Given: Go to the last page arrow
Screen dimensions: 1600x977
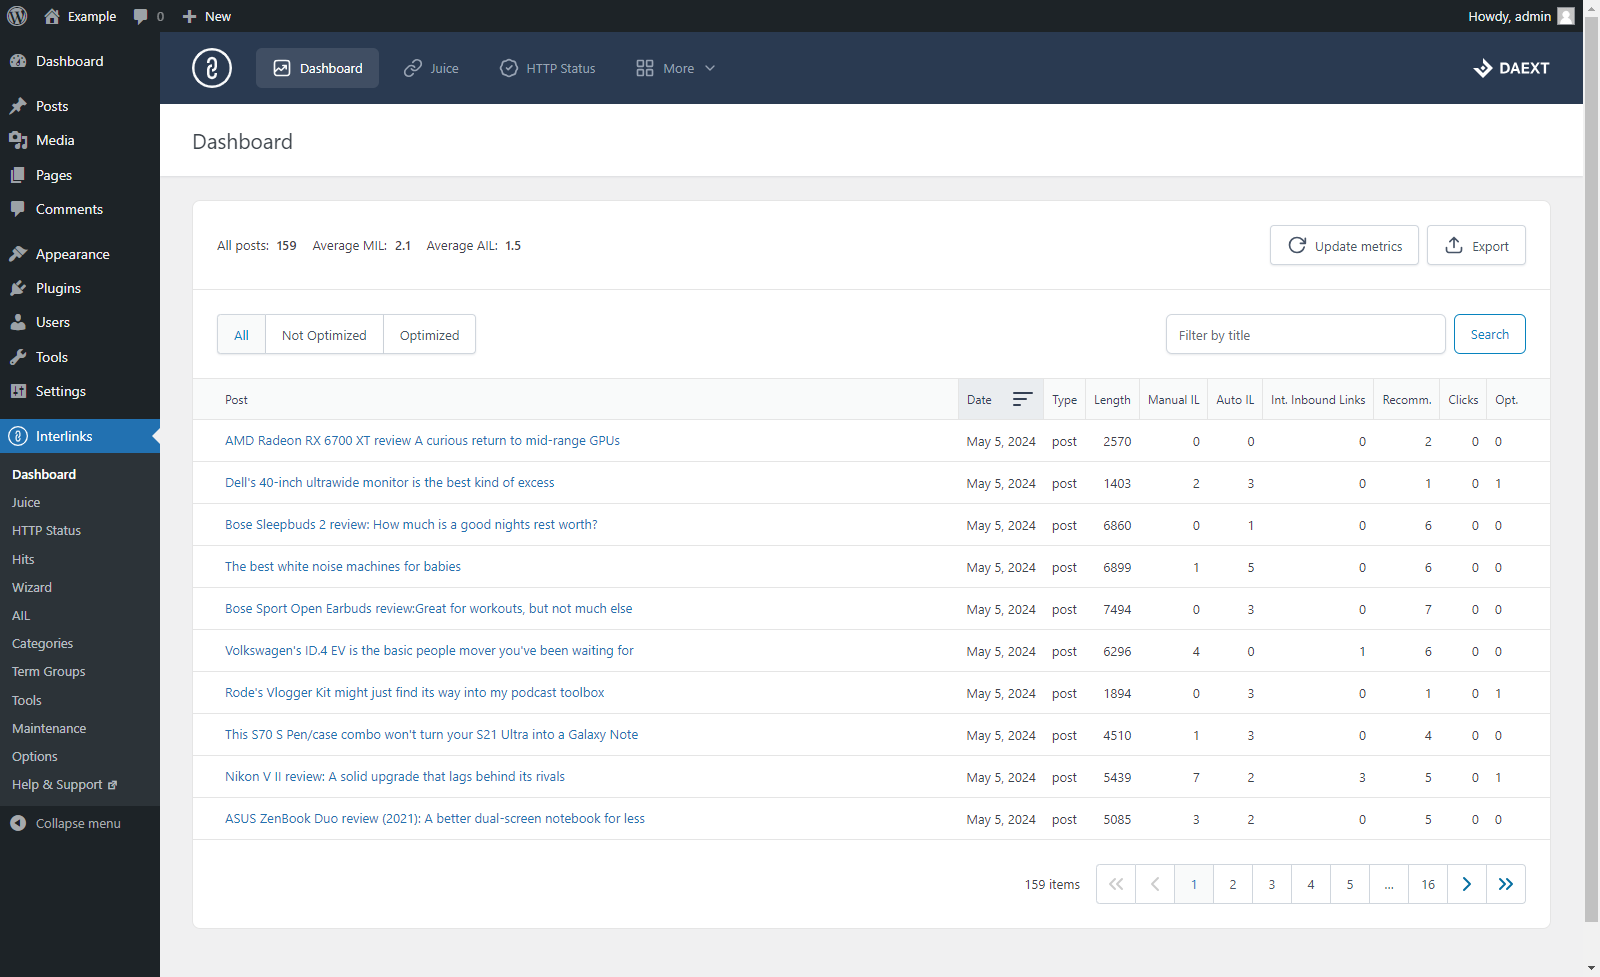Looking at the screenshot, I should point(1505,884).
